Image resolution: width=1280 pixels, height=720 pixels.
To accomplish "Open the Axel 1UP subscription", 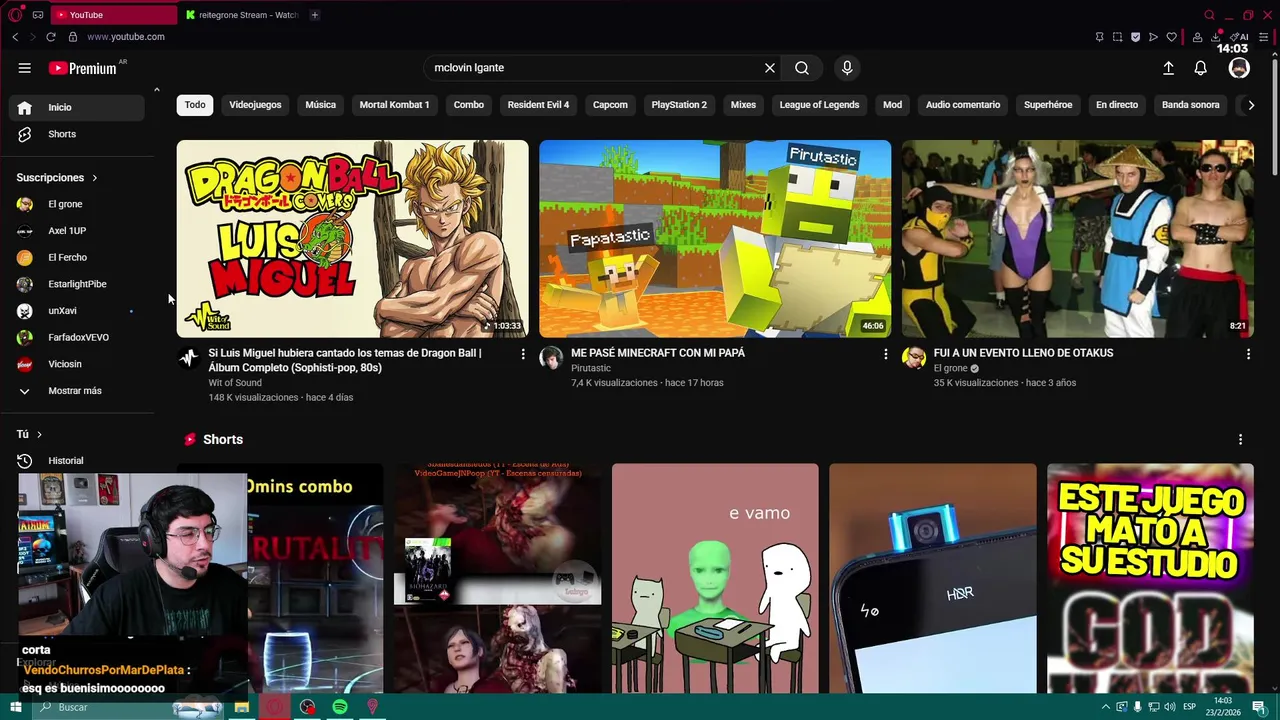I will (76, 231).
